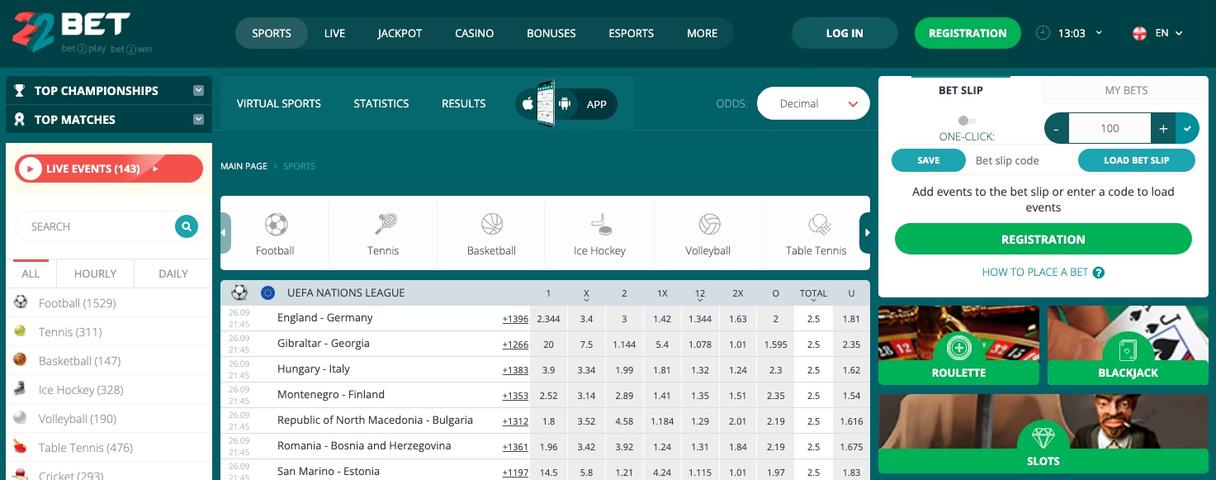Click the England flag language icon

(1139, 33)
